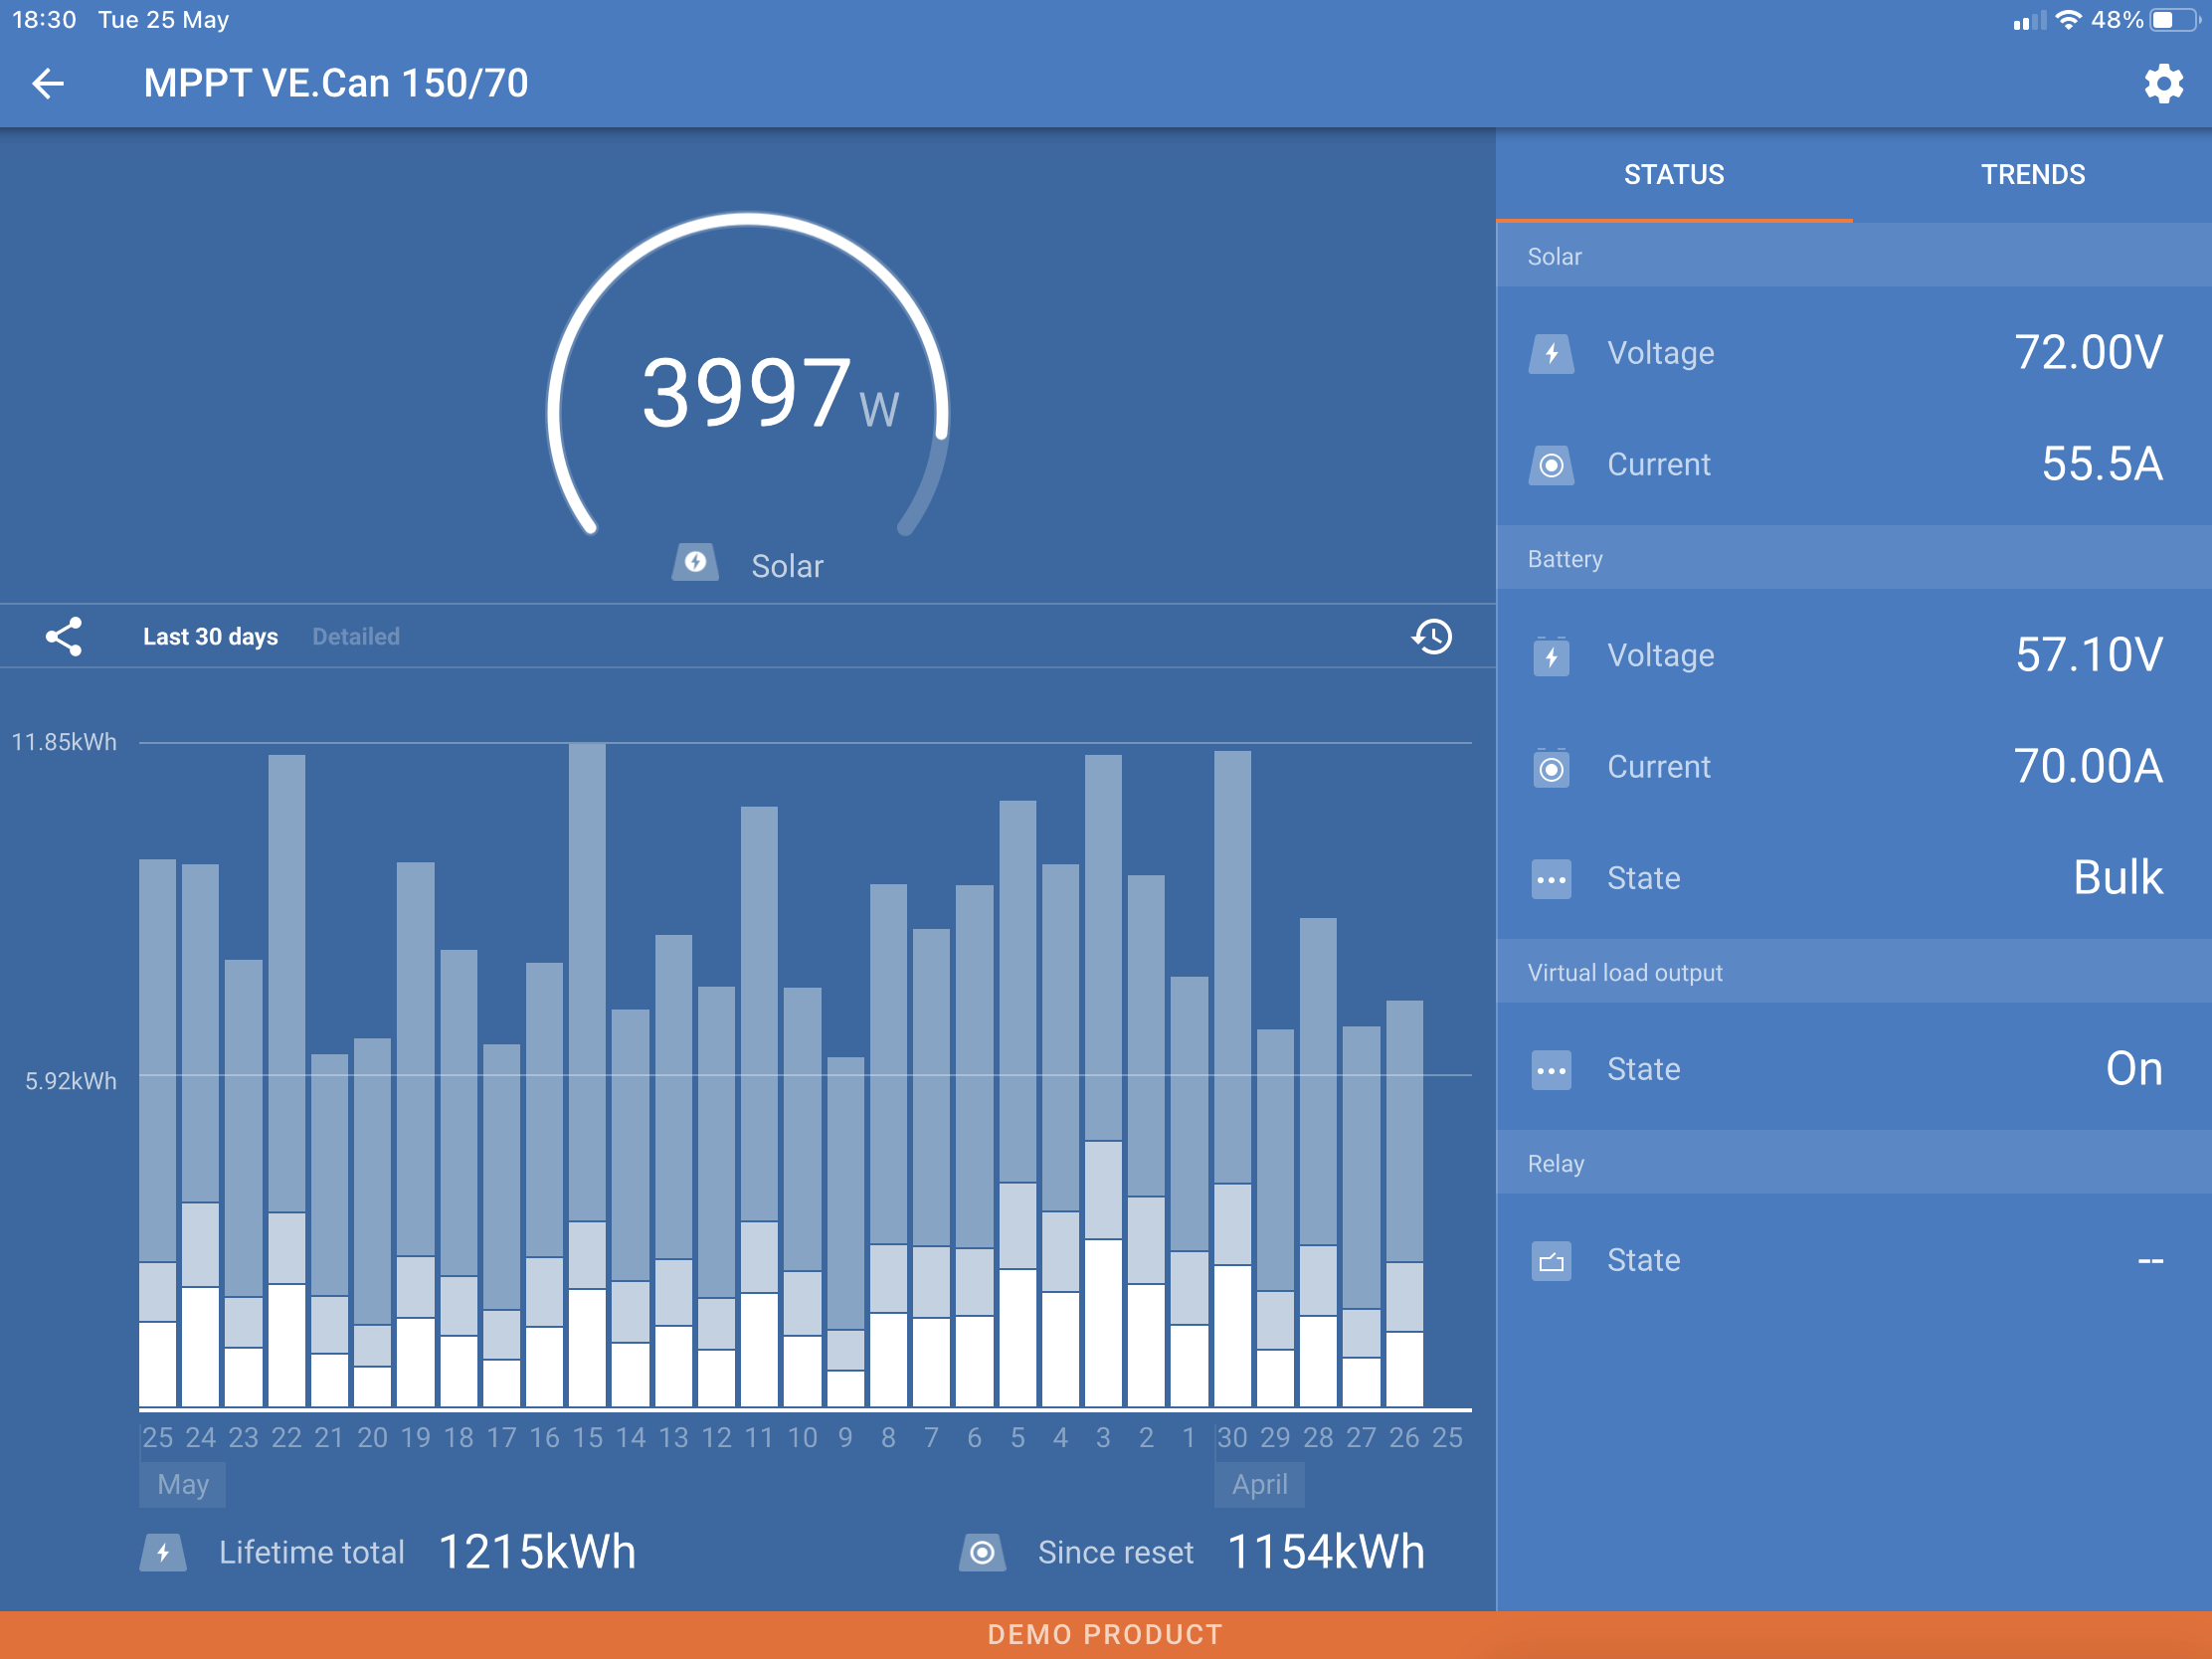The height and width of the screenshot is (1659, 2212).
Task: Click the Tue 25 May date in status bar
Action: tap(164, 20)
